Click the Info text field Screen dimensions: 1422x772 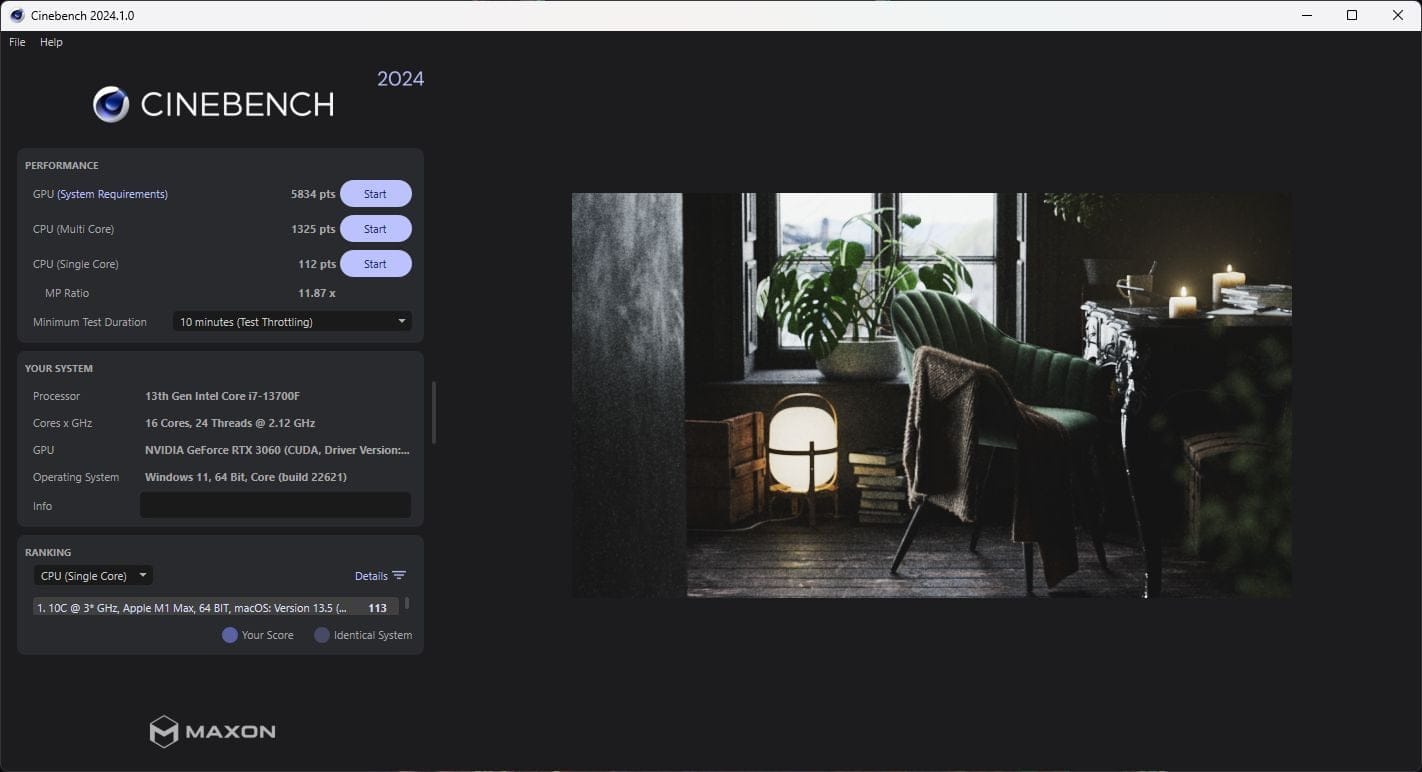[275, 505]
